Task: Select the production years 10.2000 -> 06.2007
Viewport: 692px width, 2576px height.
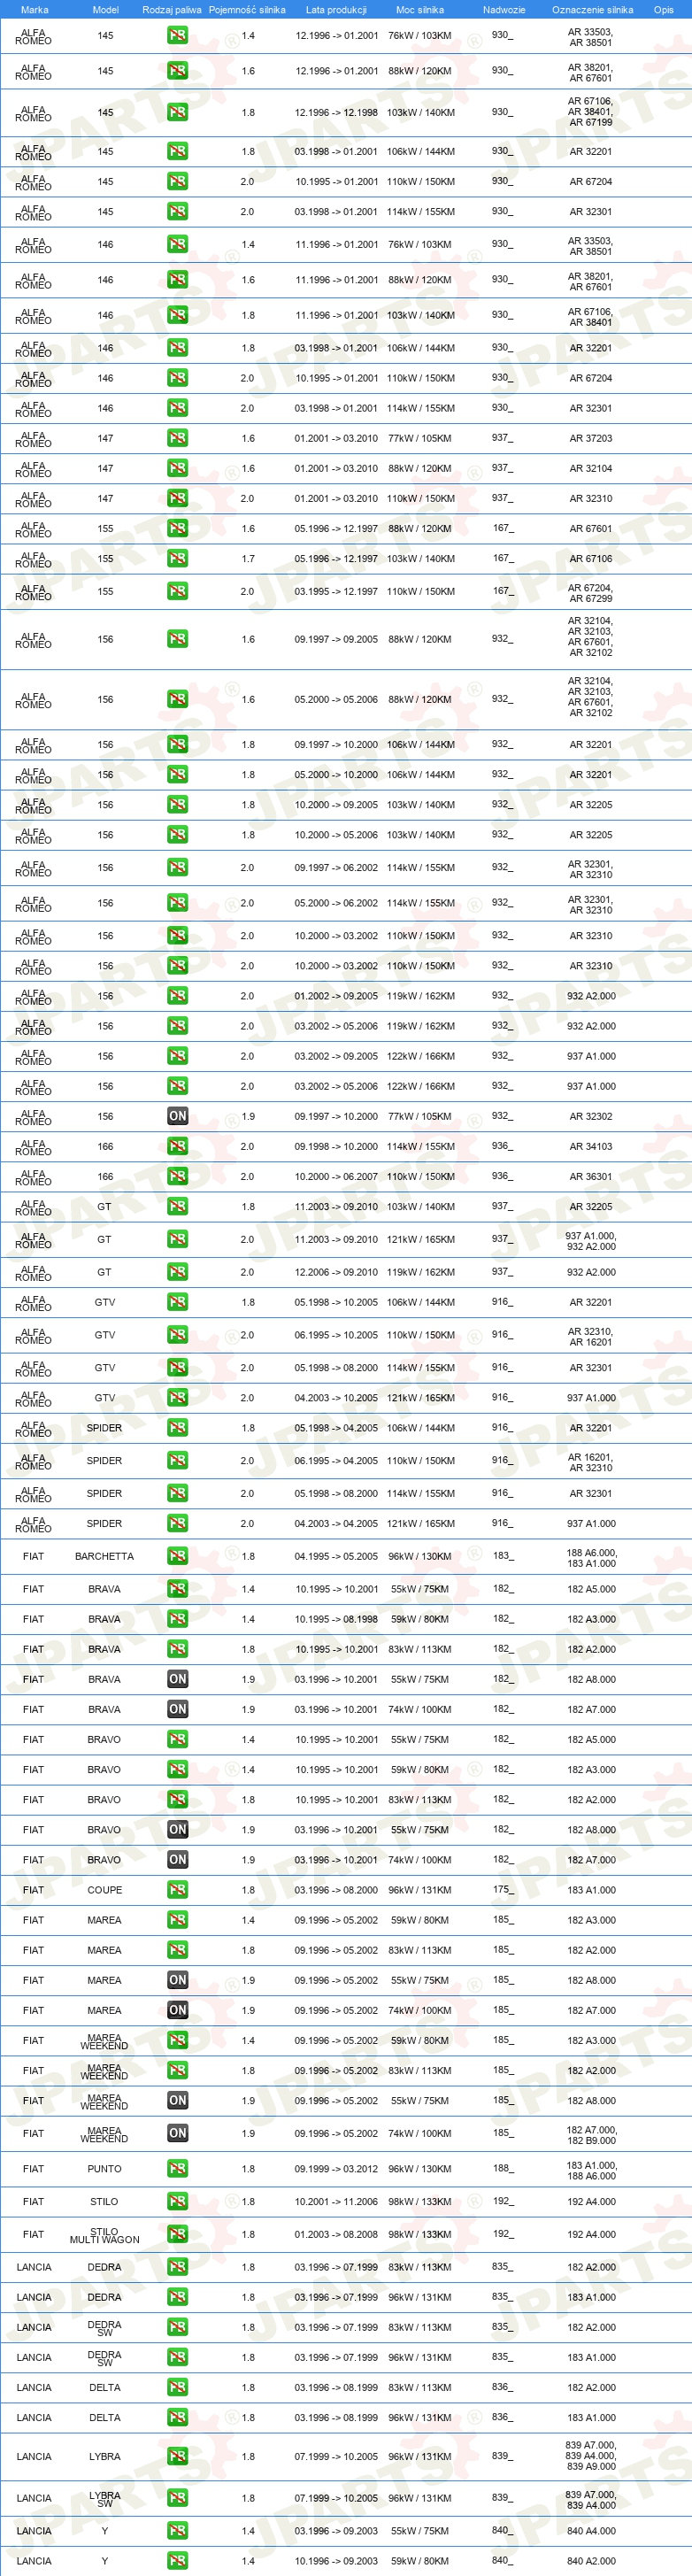Action: point(336,1176)
